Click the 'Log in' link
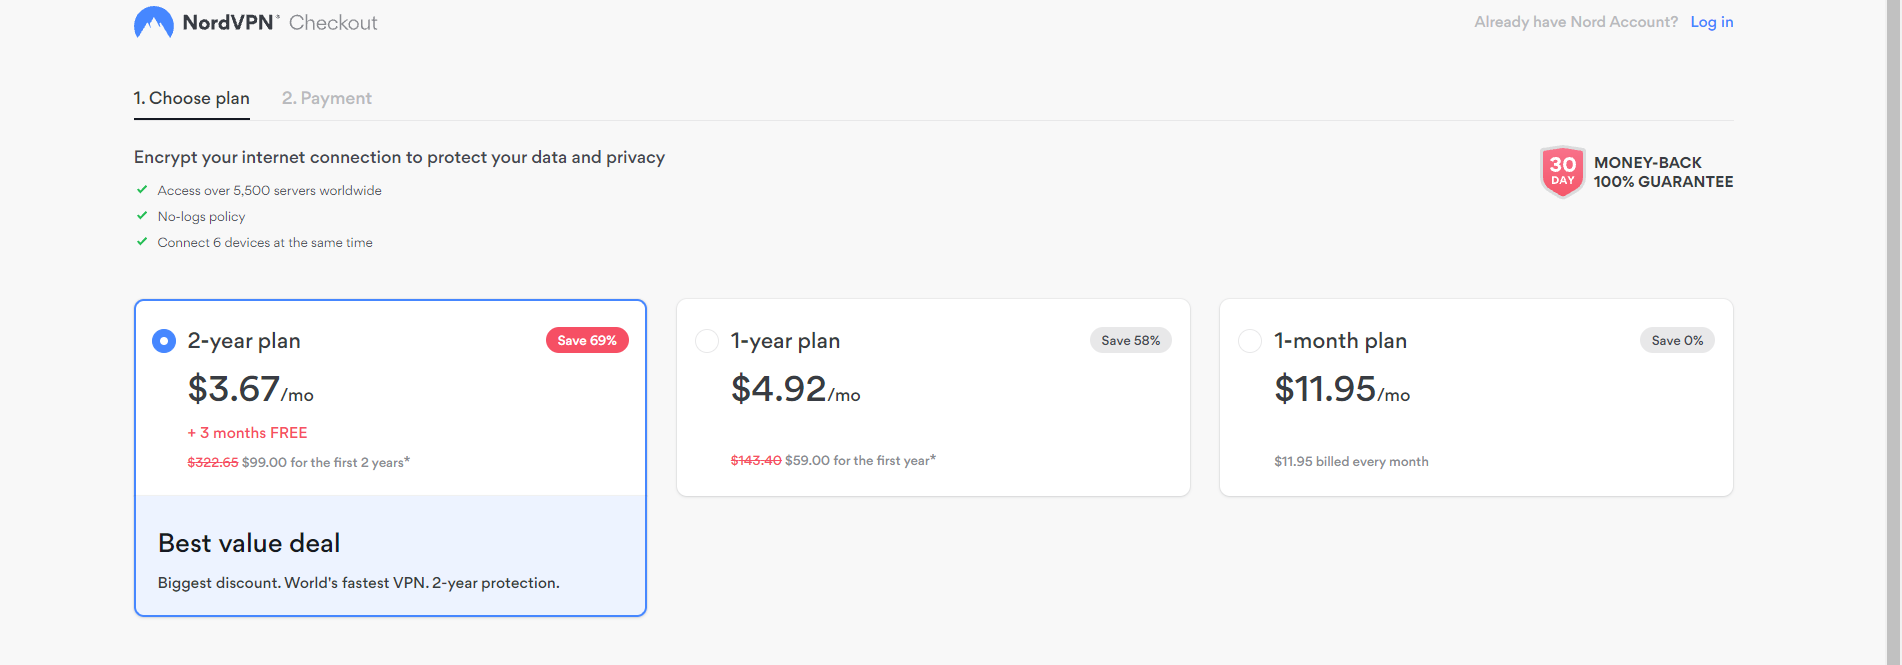The height and width of the screenshot is (665, 1902). [x=1712, y=22]
